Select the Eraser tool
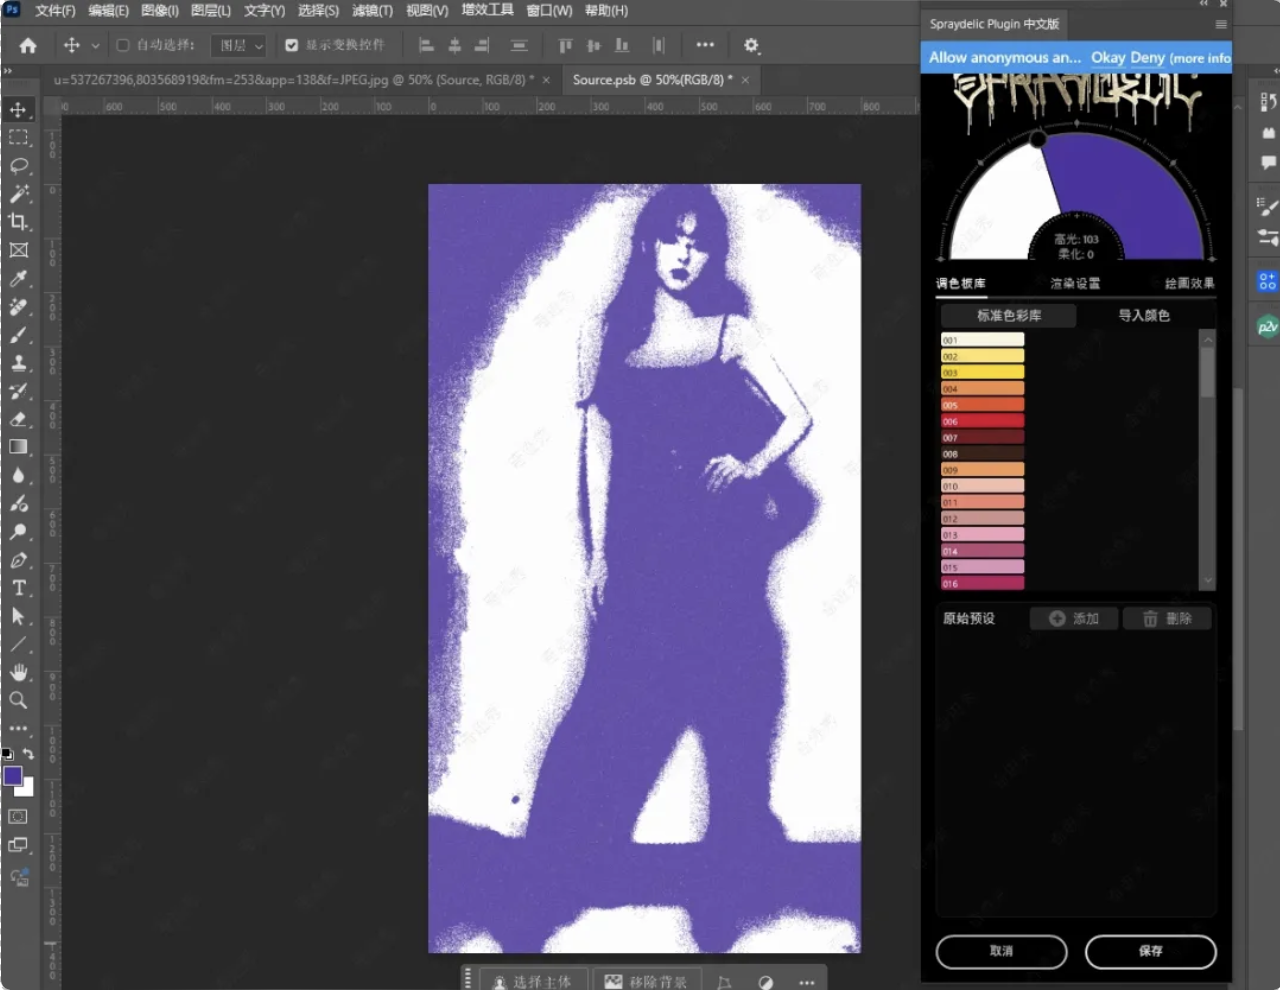The width and height of the screenshot is (1280, 990). coord(18,419)
